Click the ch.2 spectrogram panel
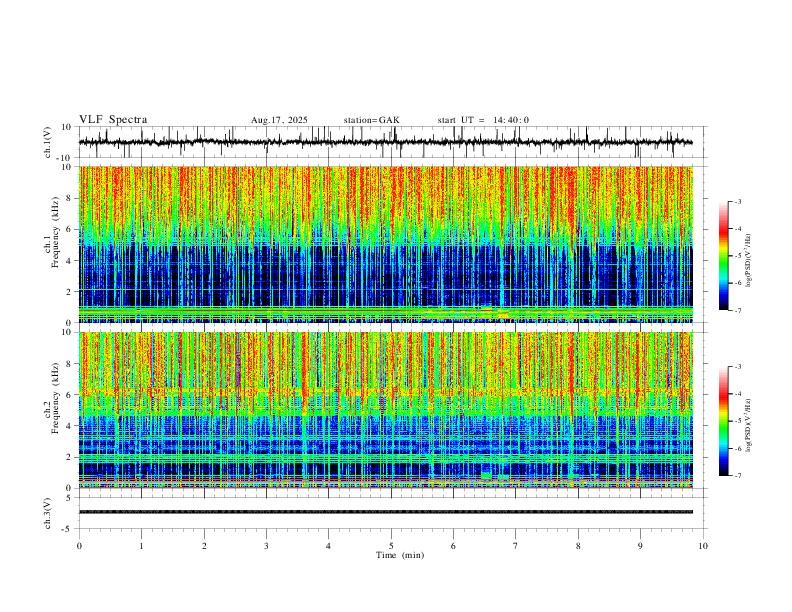Viewport: 792px width, 612px height. (x=386, y=410)
